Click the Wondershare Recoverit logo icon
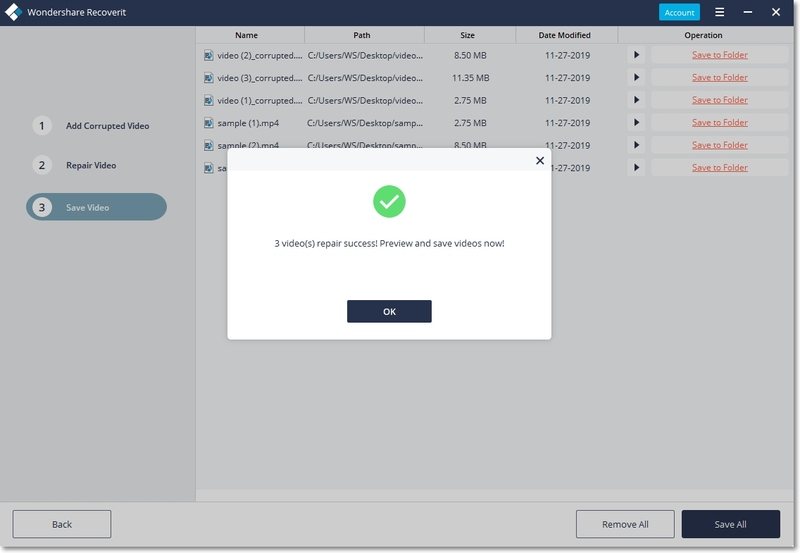Viewport: 800px width, 553px height. pos(13,12)
